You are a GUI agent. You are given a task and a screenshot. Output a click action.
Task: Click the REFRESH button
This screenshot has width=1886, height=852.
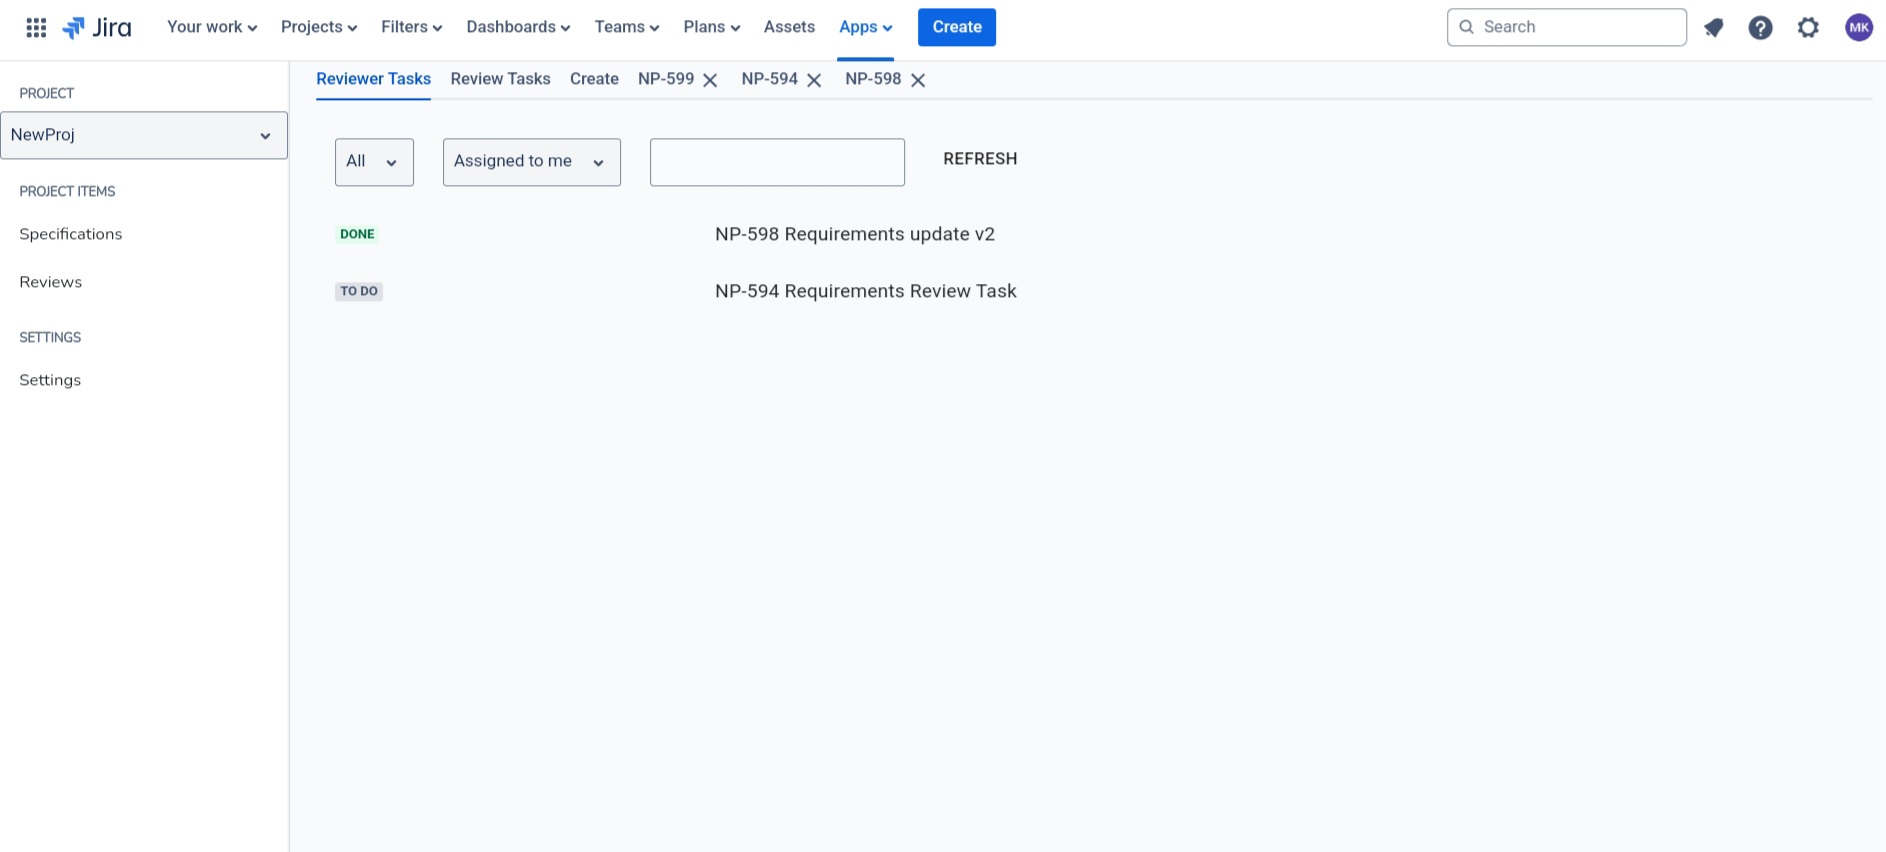click(980, 159)
